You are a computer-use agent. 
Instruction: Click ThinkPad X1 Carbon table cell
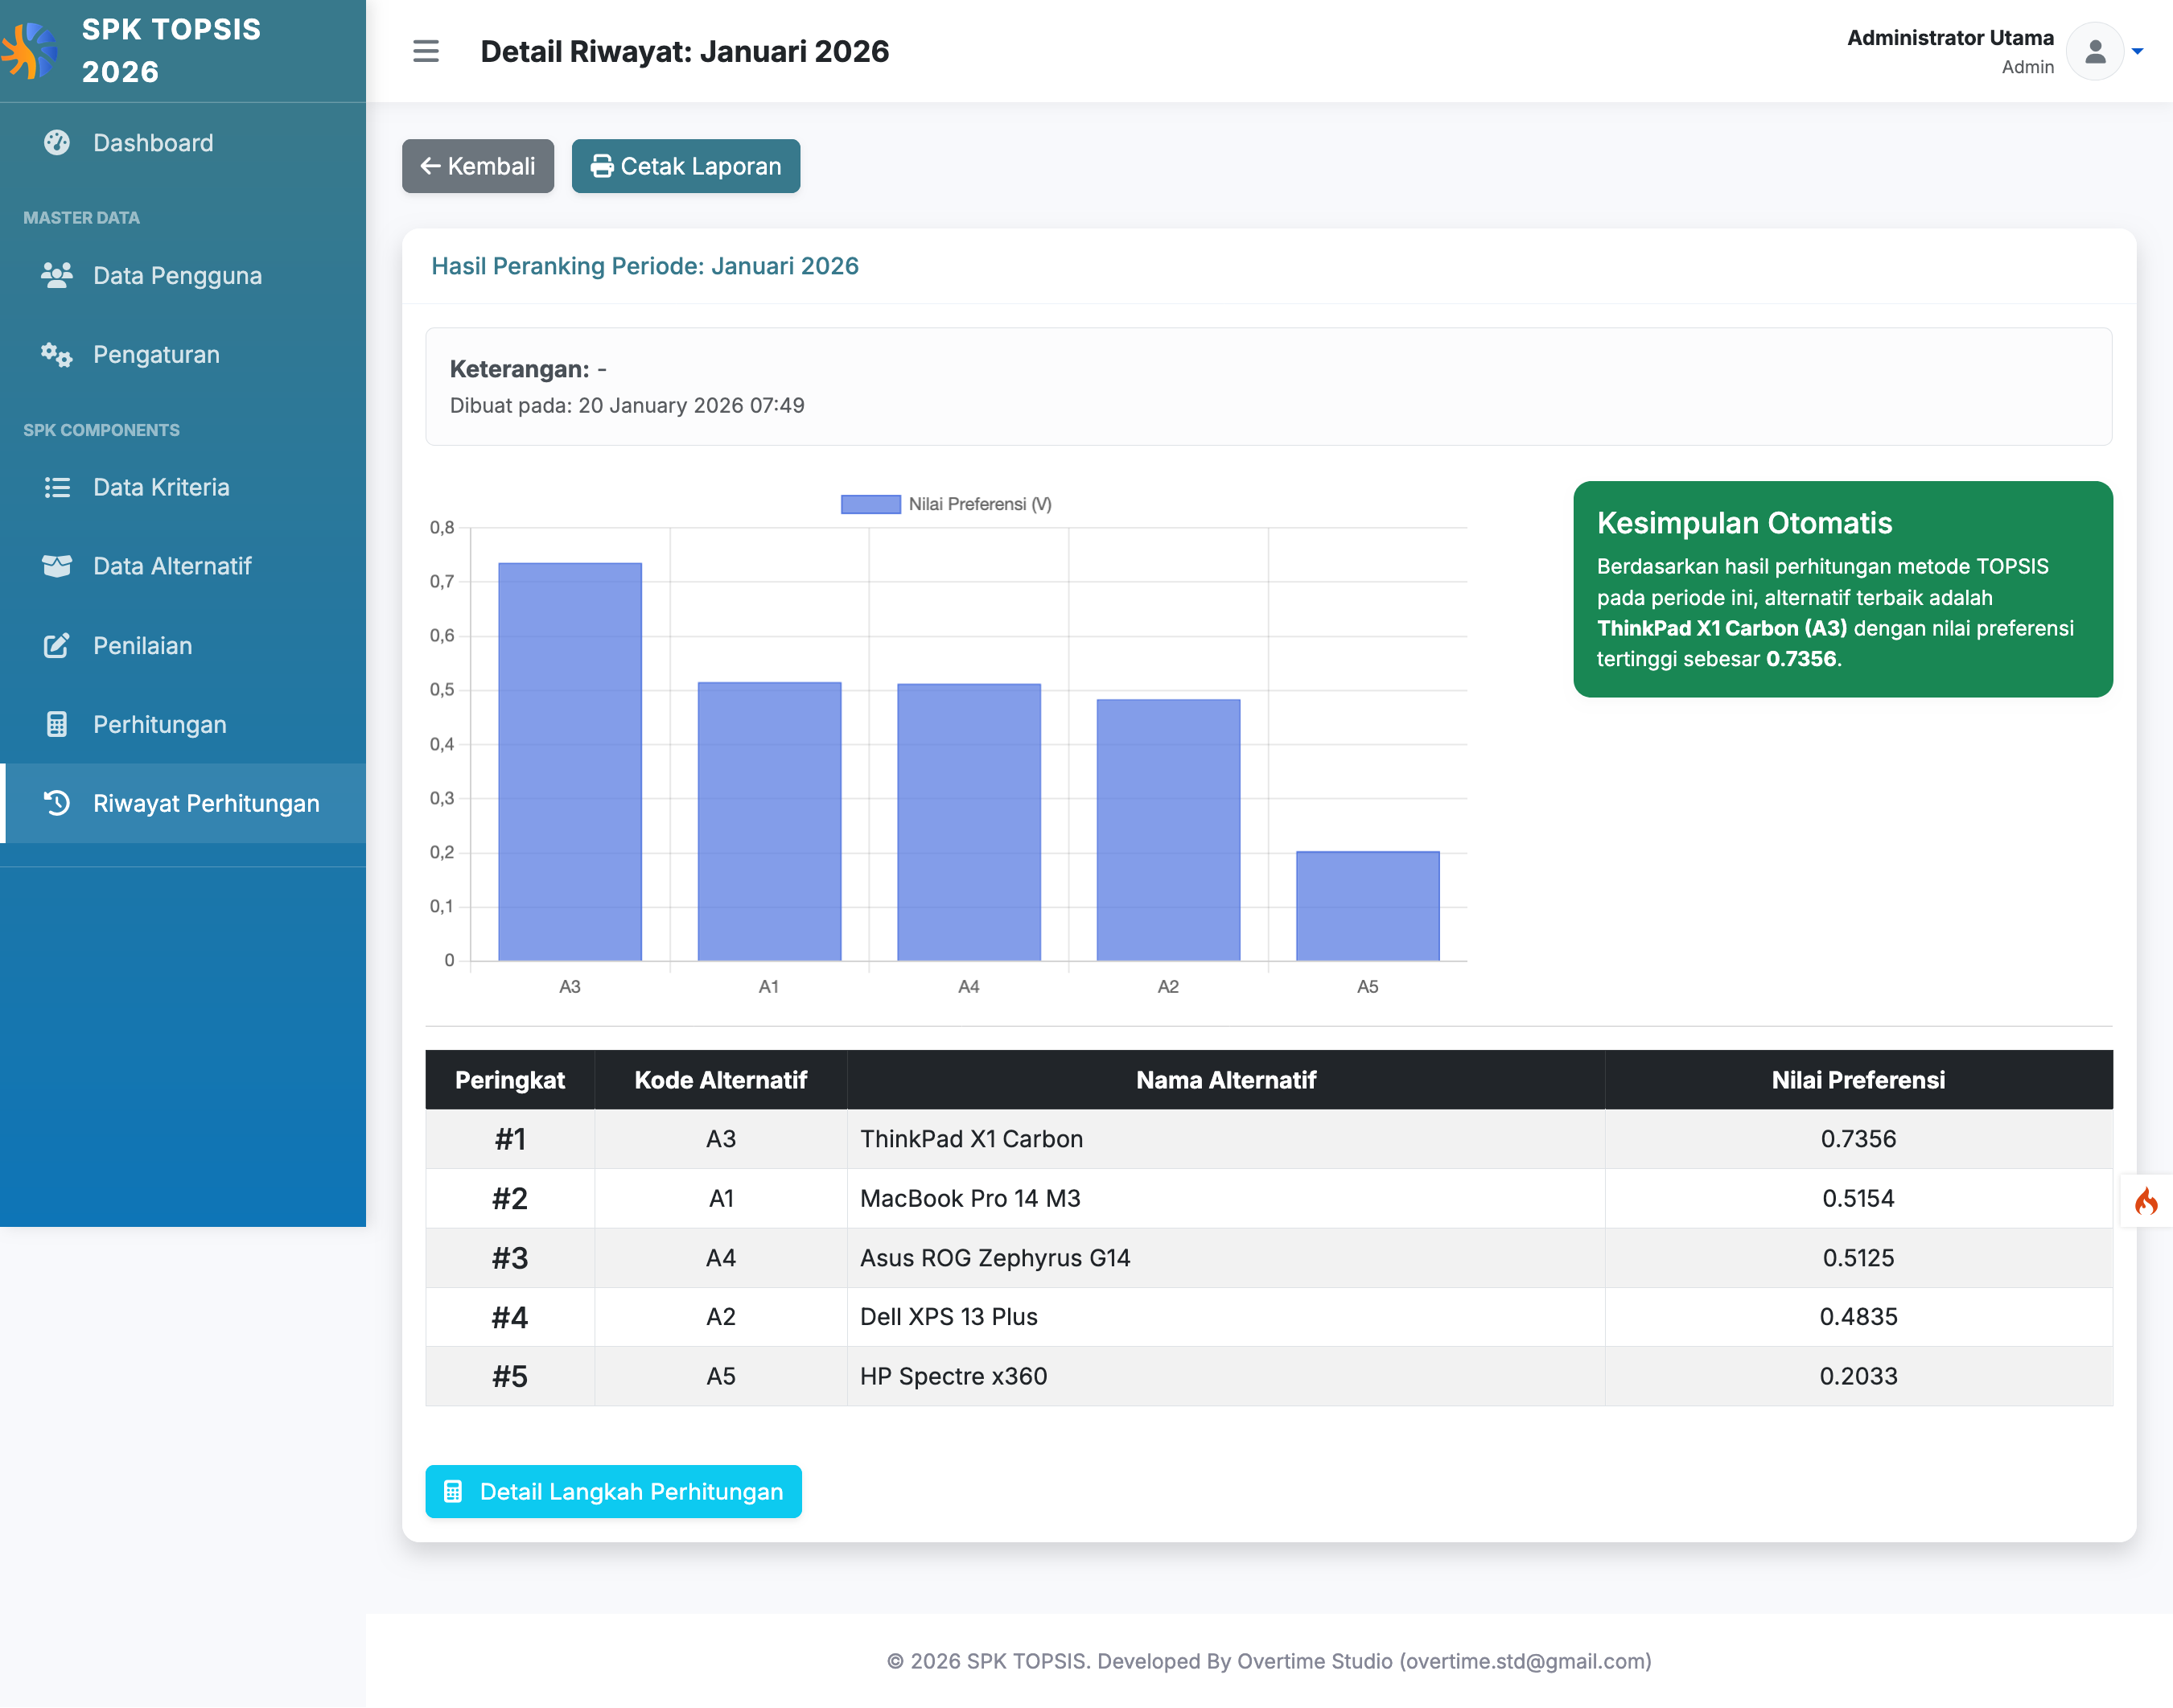[x=1226, y=1139]
